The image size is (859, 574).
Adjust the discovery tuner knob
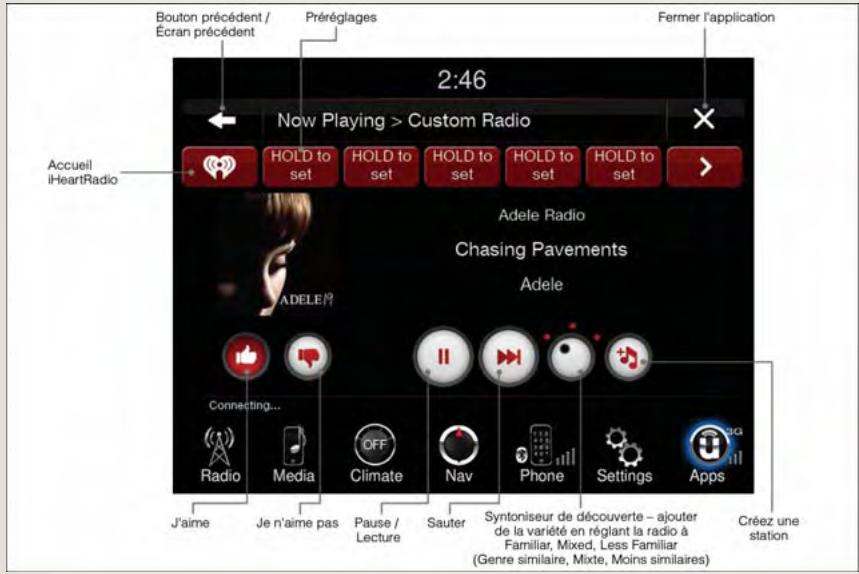(x=571, y=357)
